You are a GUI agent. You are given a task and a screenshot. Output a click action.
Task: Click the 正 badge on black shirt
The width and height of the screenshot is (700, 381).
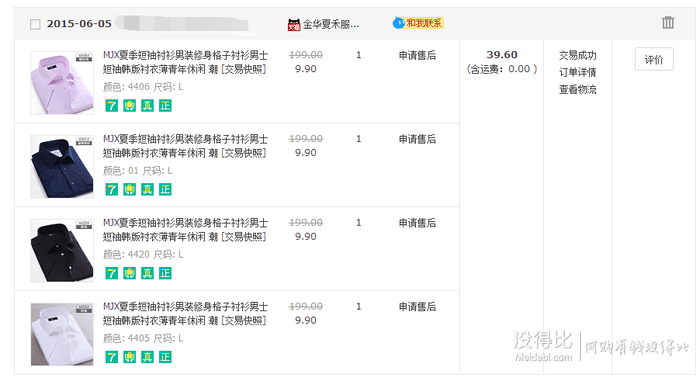pyautogui.click(x=165, y=273)
